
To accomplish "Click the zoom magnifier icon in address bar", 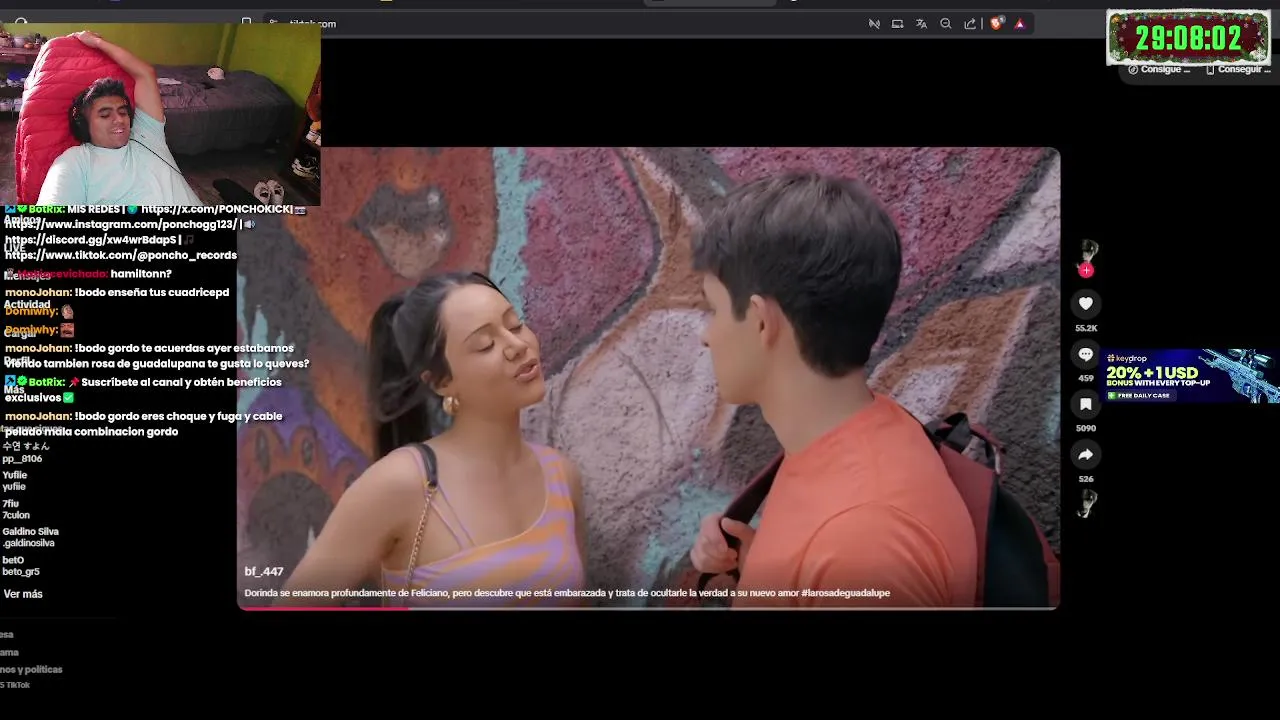I will click(x=946, y=23).
